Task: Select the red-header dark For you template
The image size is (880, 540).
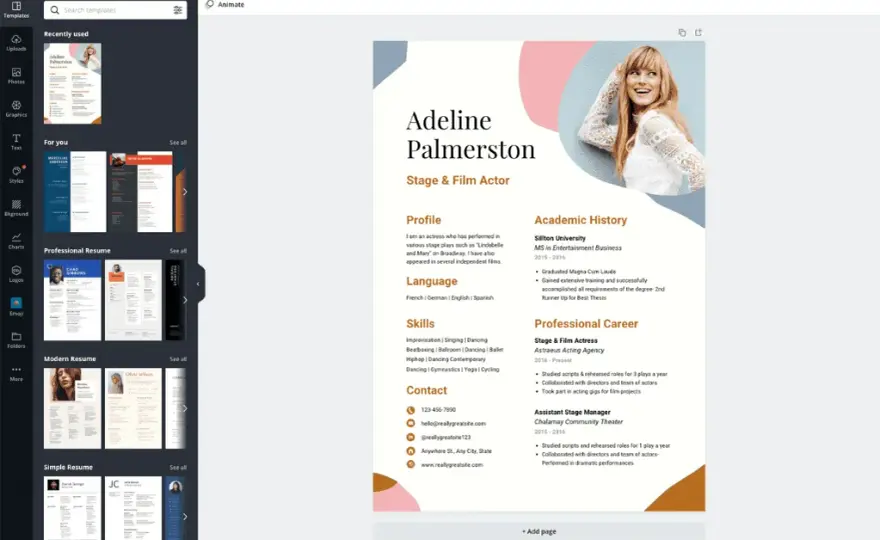Action: tap(141, 191)
